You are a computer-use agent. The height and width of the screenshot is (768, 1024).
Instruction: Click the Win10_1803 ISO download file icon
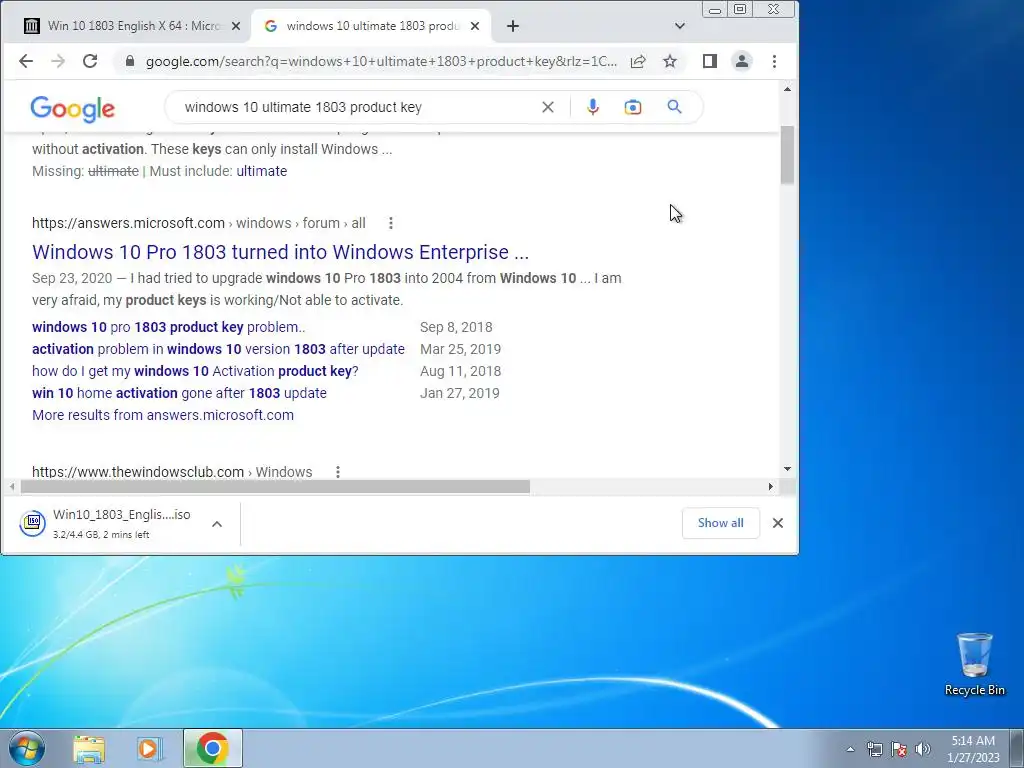click(32, 523)
